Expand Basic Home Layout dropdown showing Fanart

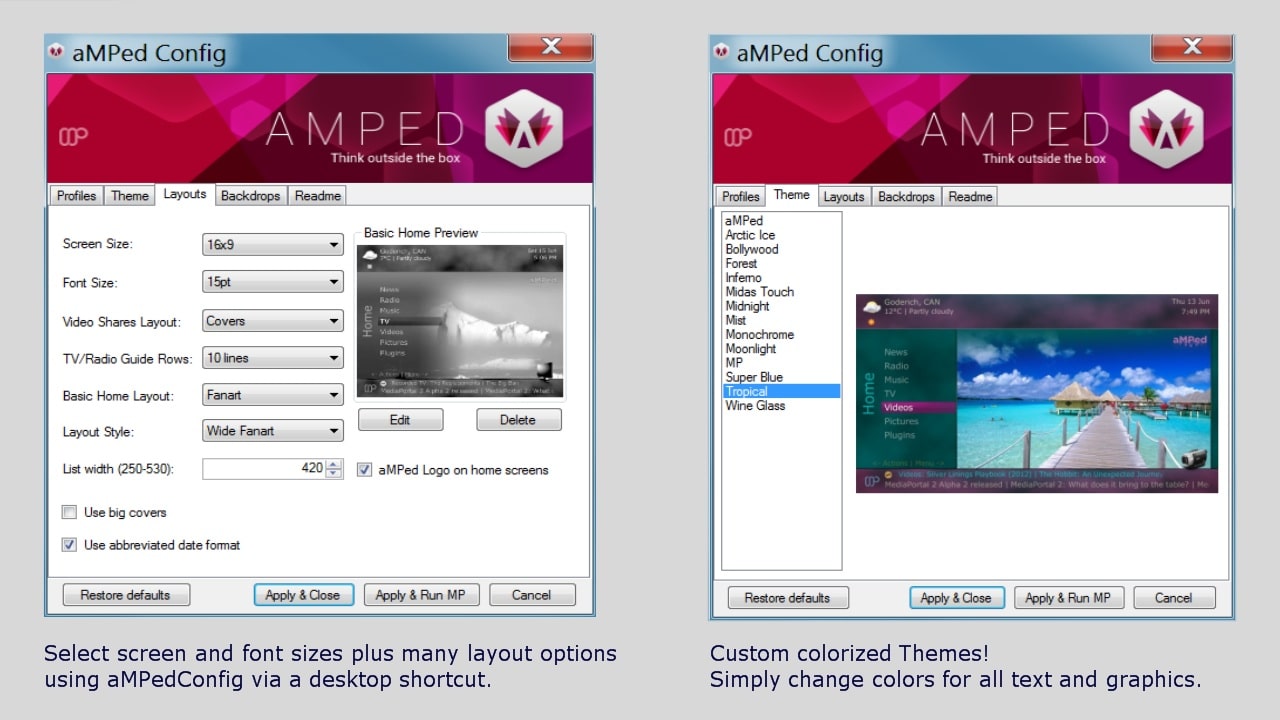[x=273, y=395]
